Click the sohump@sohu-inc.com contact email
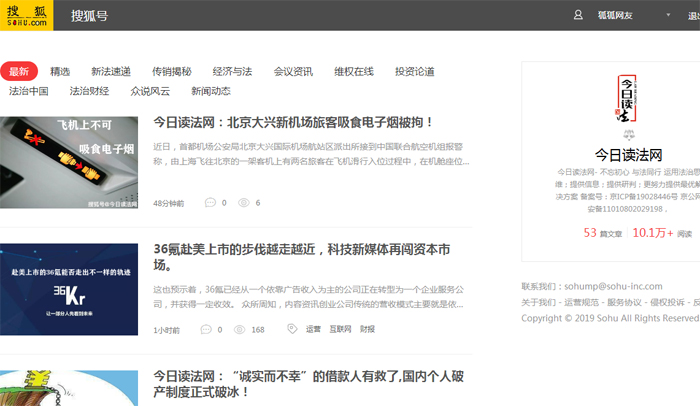The height and width of the screenshot is (406, 700). pyautogui.click(x=613, y=286)
